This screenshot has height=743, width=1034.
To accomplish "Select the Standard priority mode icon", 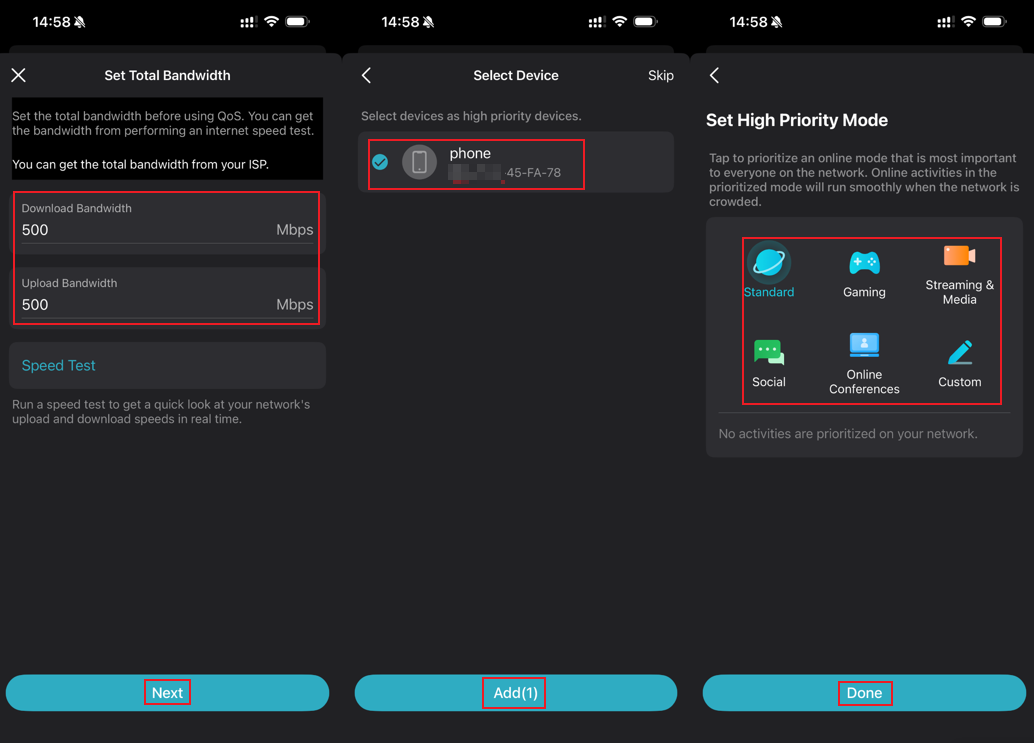I will tap(768, 264).
